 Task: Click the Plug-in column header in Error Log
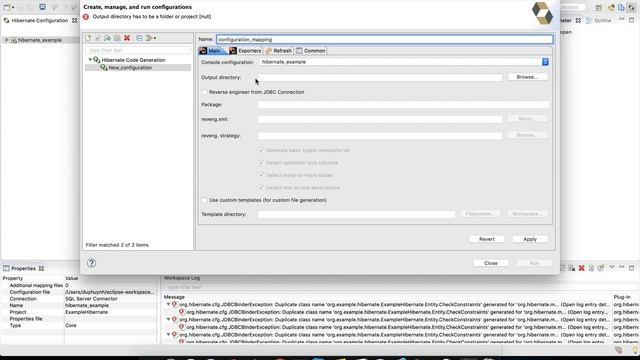coord(622,297)
